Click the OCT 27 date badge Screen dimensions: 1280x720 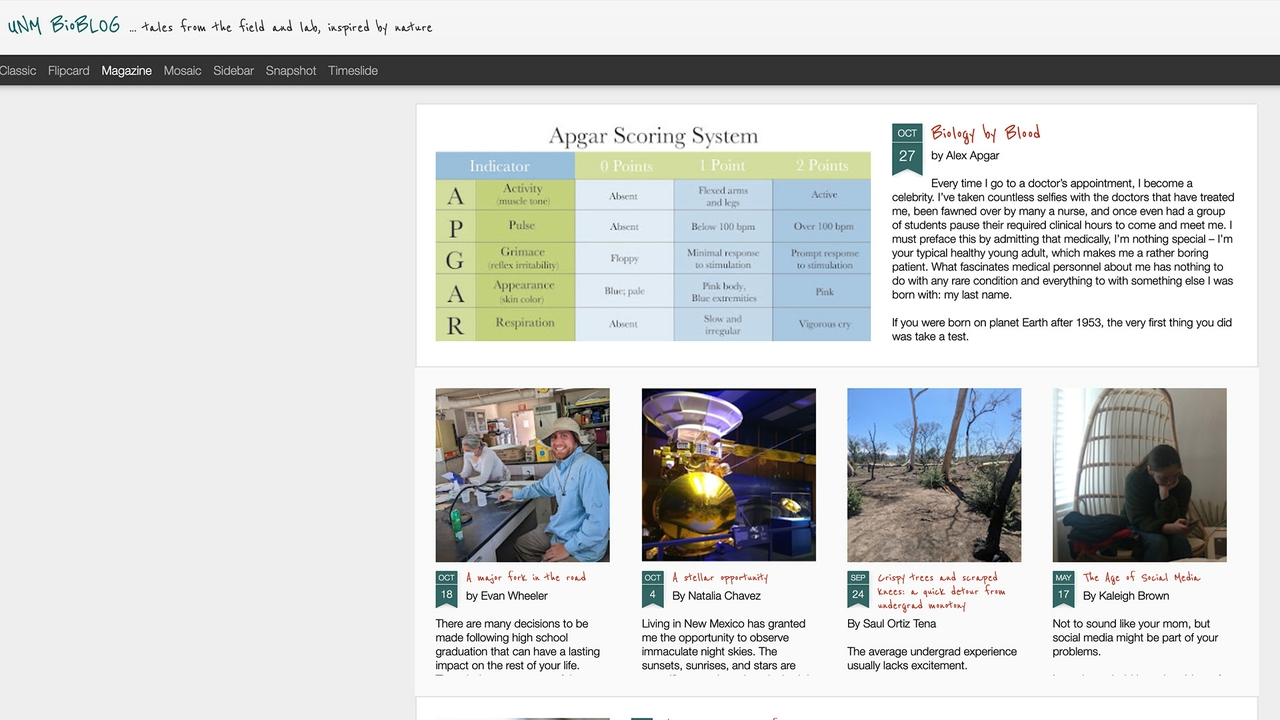906,145
